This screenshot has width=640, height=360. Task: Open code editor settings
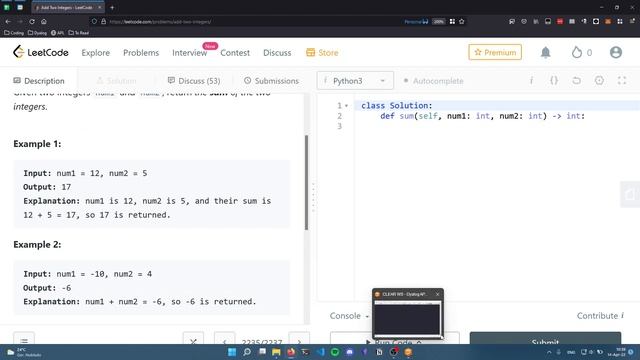point(599,80)
